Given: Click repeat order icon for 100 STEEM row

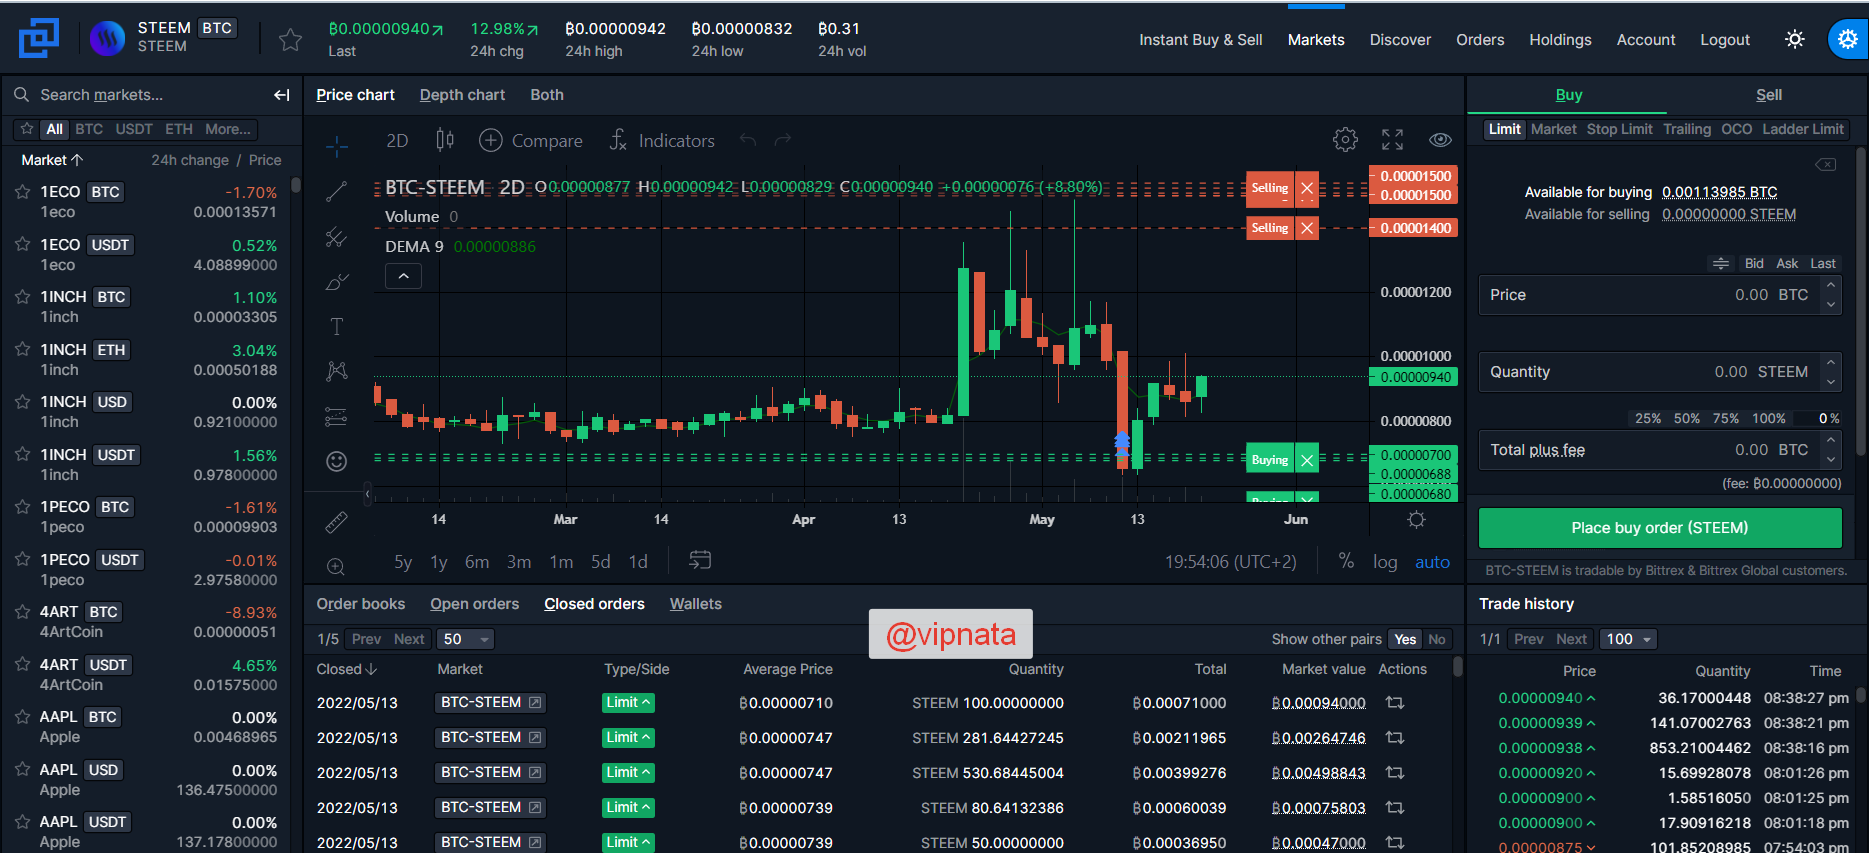Looking at the screenshot, I should (1395, 703).
